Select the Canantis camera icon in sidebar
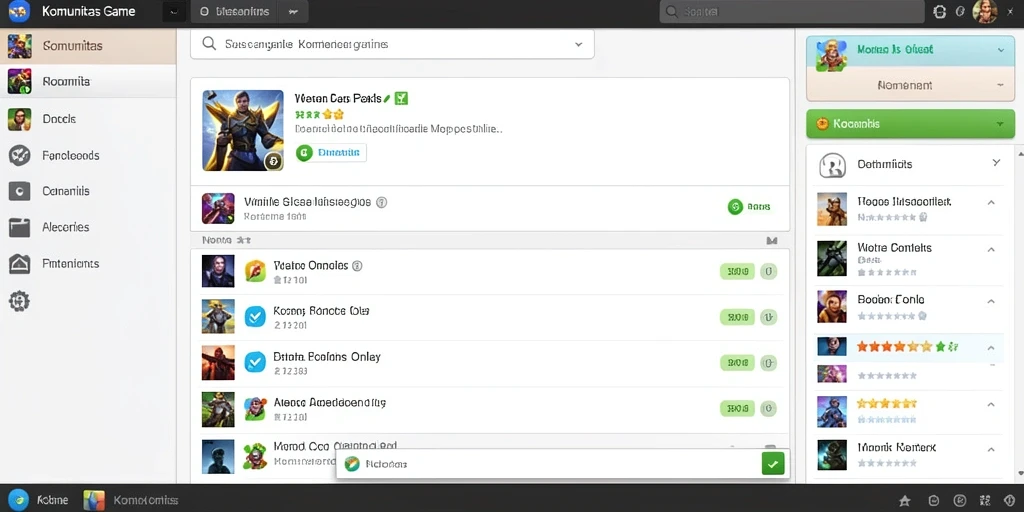Viewport: 1024px width, 512px height. (19, 191)
